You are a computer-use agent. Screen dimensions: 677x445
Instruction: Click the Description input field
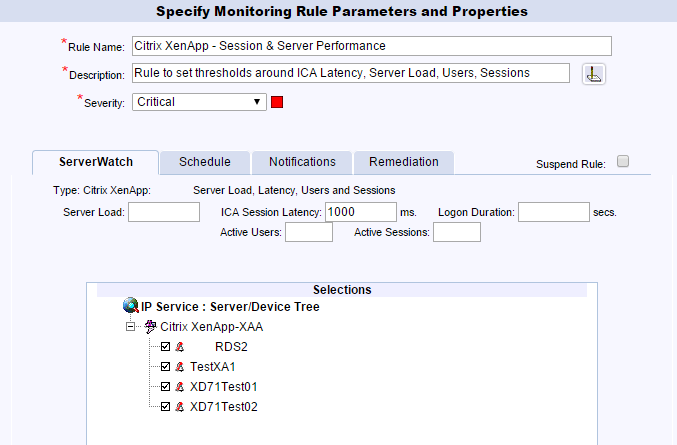click(351, 73)
